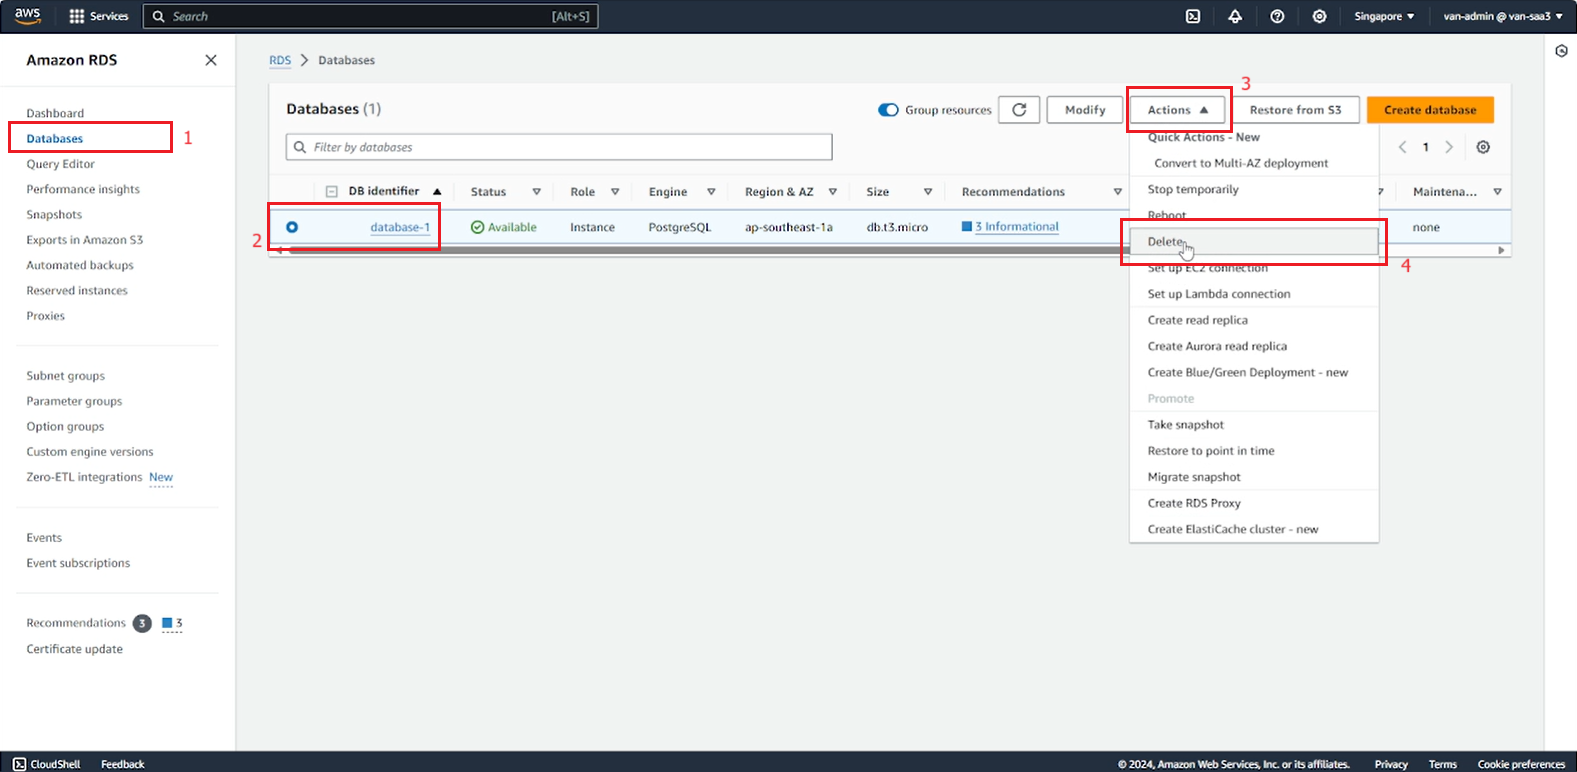Sort by Maintenance column arrow
The height and width of the screenshot is (772, 1577).
click(x=1497, y=192)
